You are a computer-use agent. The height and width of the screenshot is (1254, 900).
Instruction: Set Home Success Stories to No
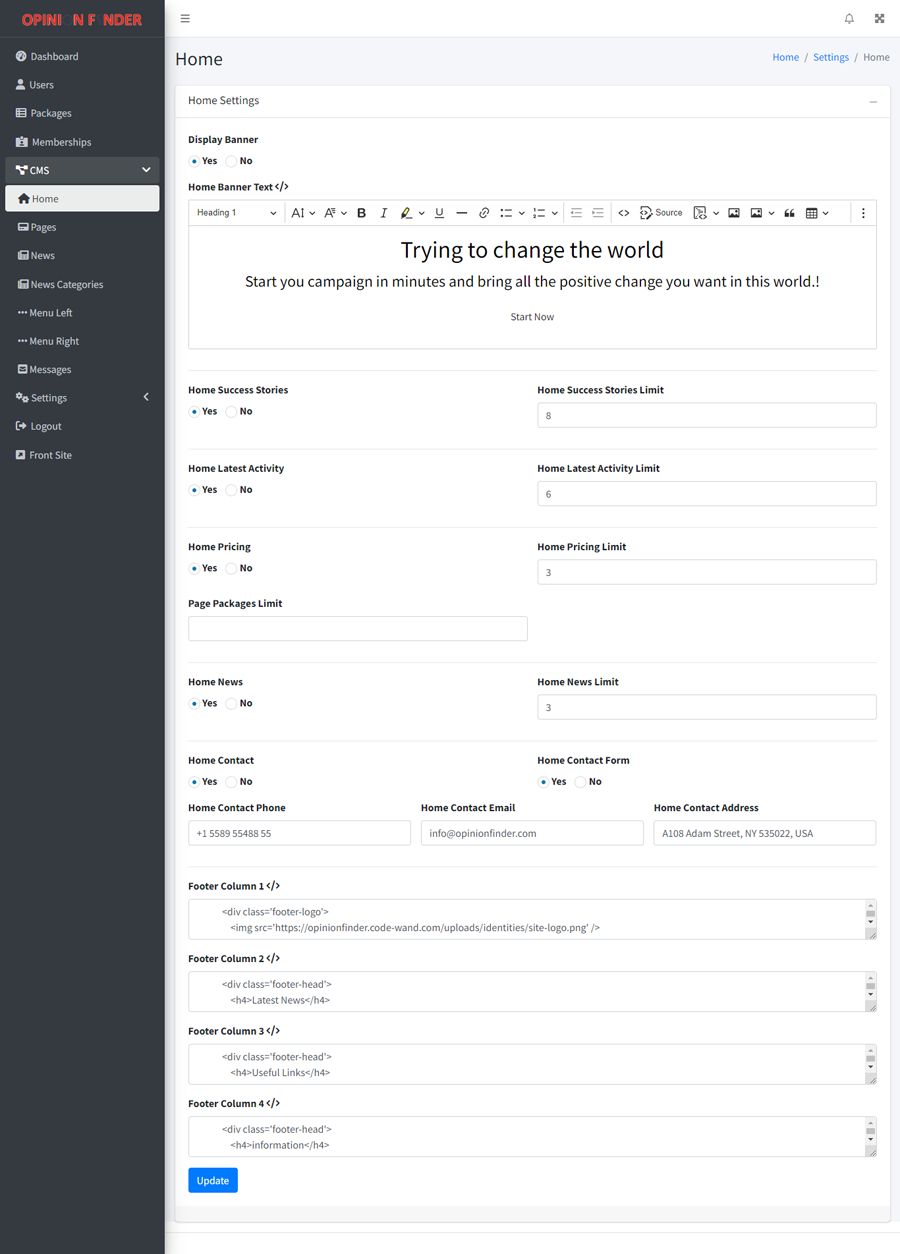[231, 412]
